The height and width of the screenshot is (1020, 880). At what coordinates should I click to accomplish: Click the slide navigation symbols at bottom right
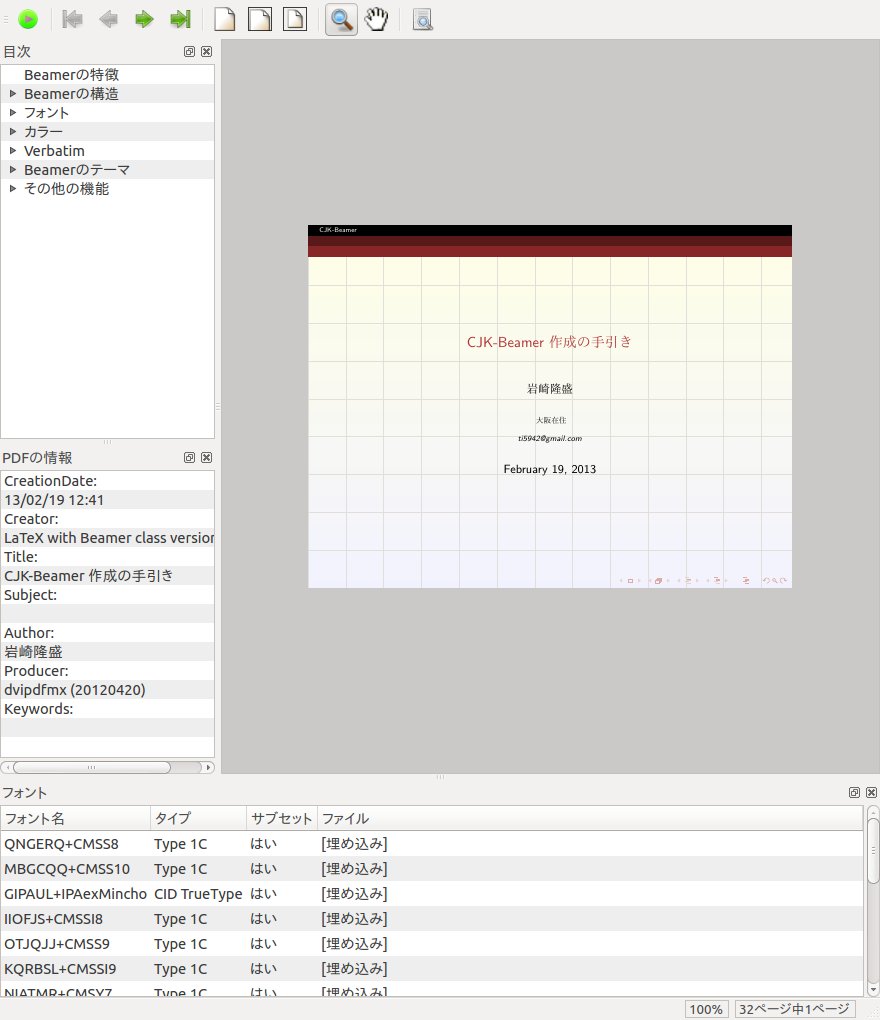702,580
